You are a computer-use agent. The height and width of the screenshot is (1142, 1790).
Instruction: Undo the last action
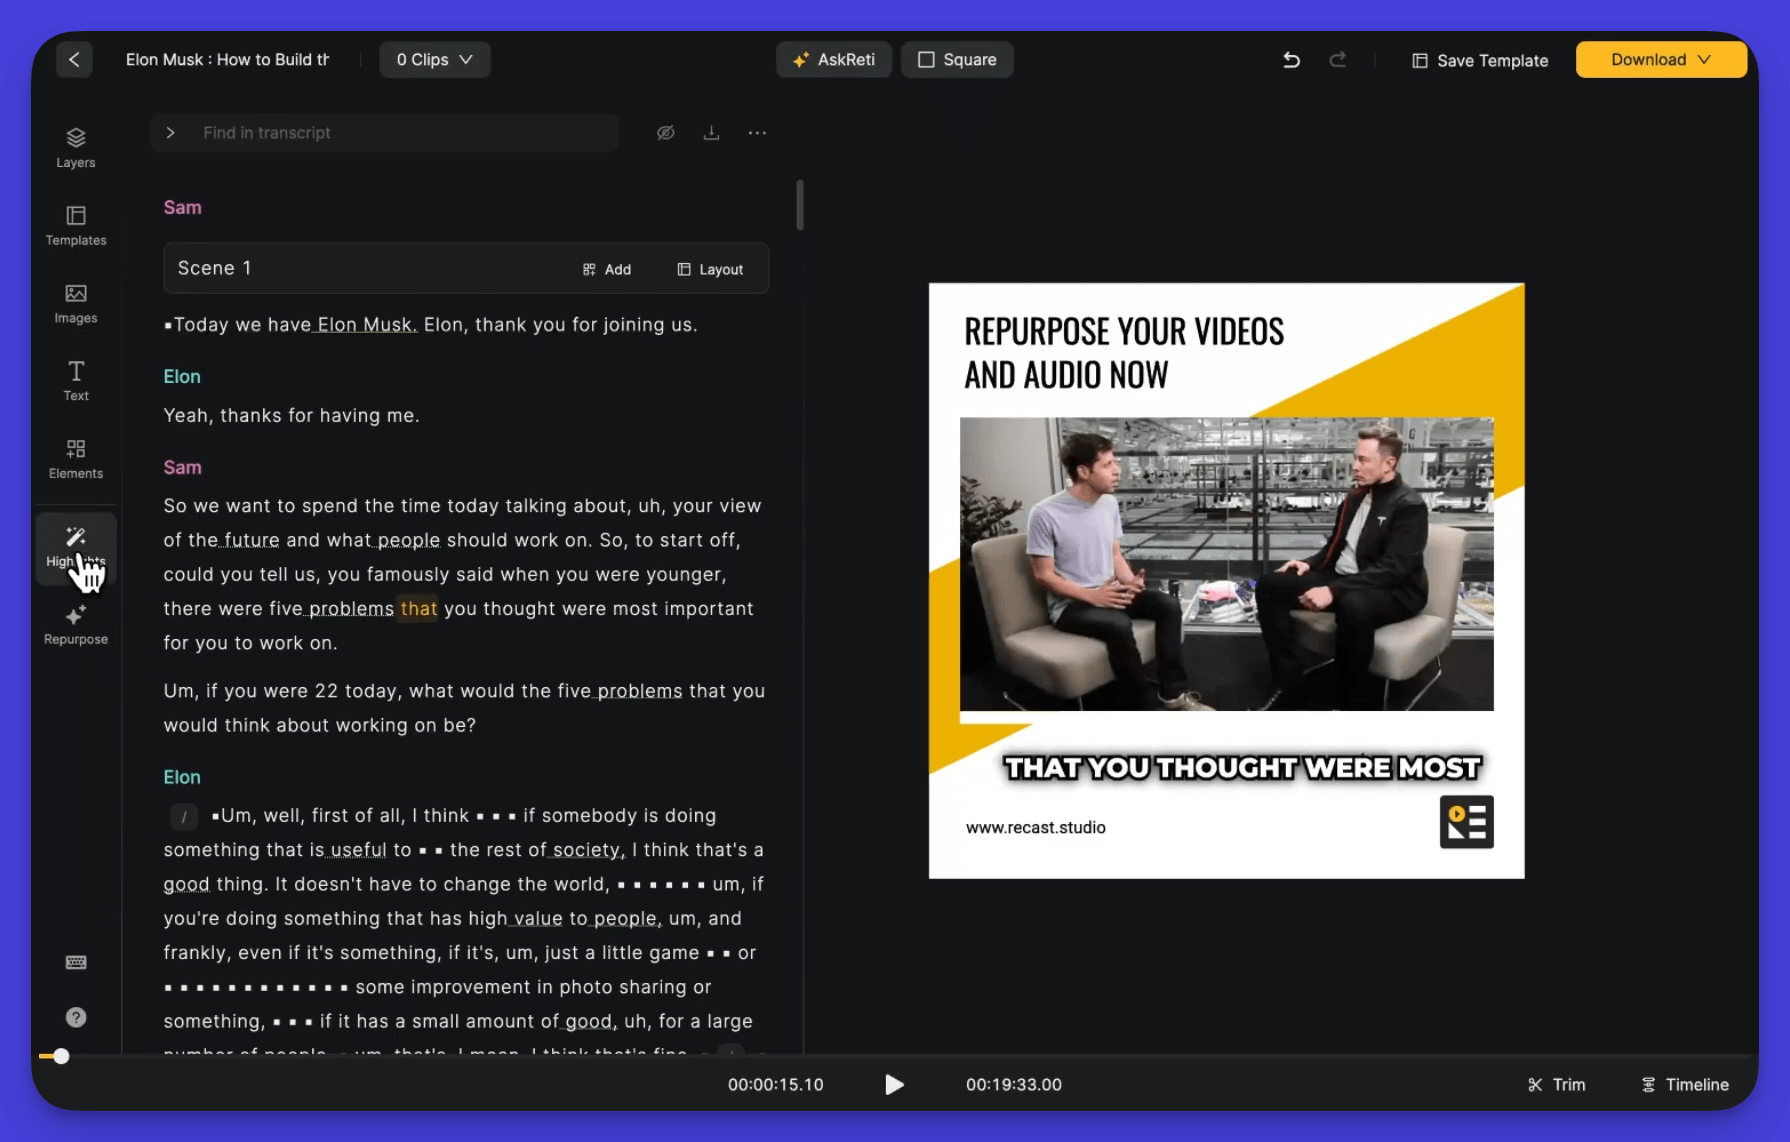[1291, 60]
